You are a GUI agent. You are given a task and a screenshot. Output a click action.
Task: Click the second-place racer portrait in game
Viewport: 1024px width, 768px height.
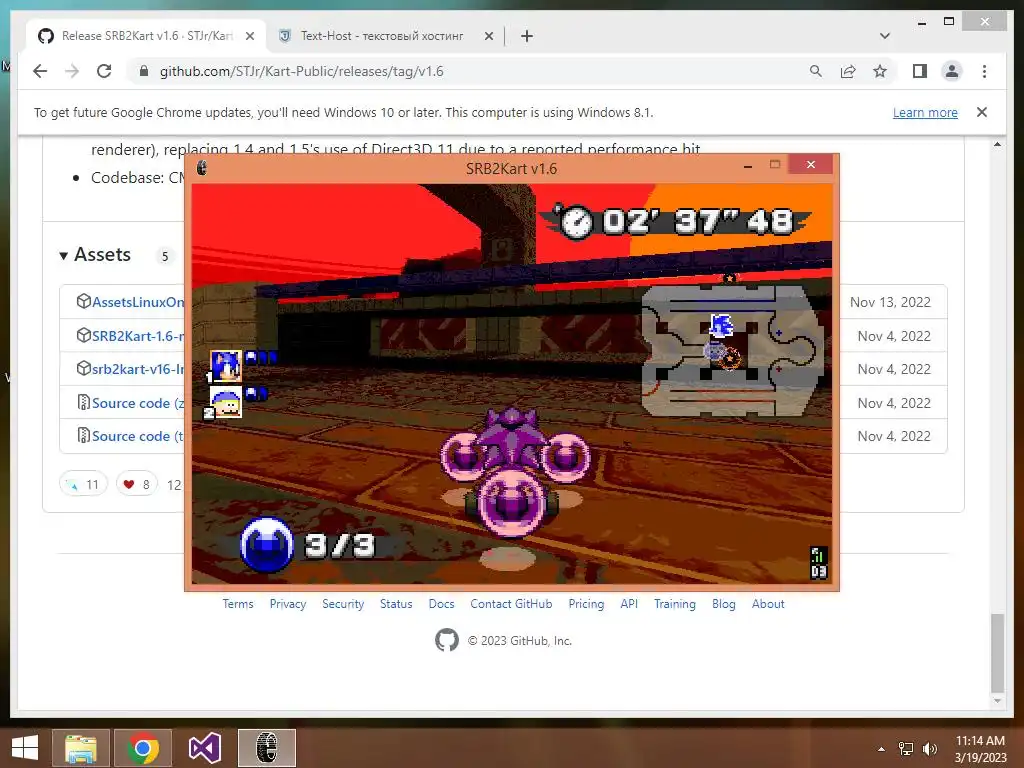click(226, 402)
